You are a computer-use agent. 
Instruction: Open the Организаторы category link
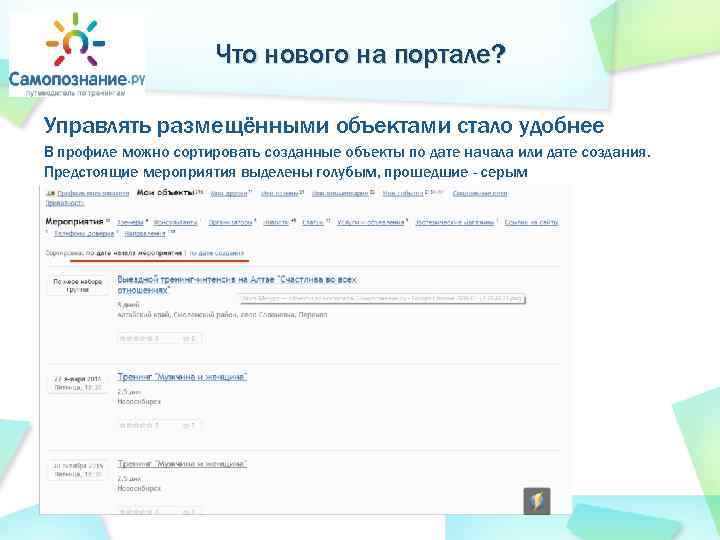231,222
